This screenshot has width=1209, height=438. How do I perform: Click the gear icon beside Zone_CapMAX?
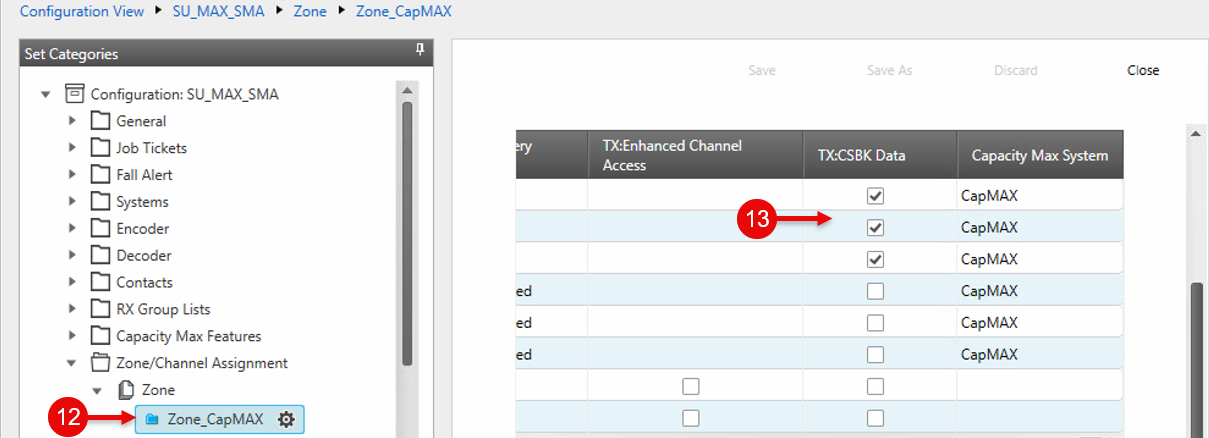pos(286,420)
